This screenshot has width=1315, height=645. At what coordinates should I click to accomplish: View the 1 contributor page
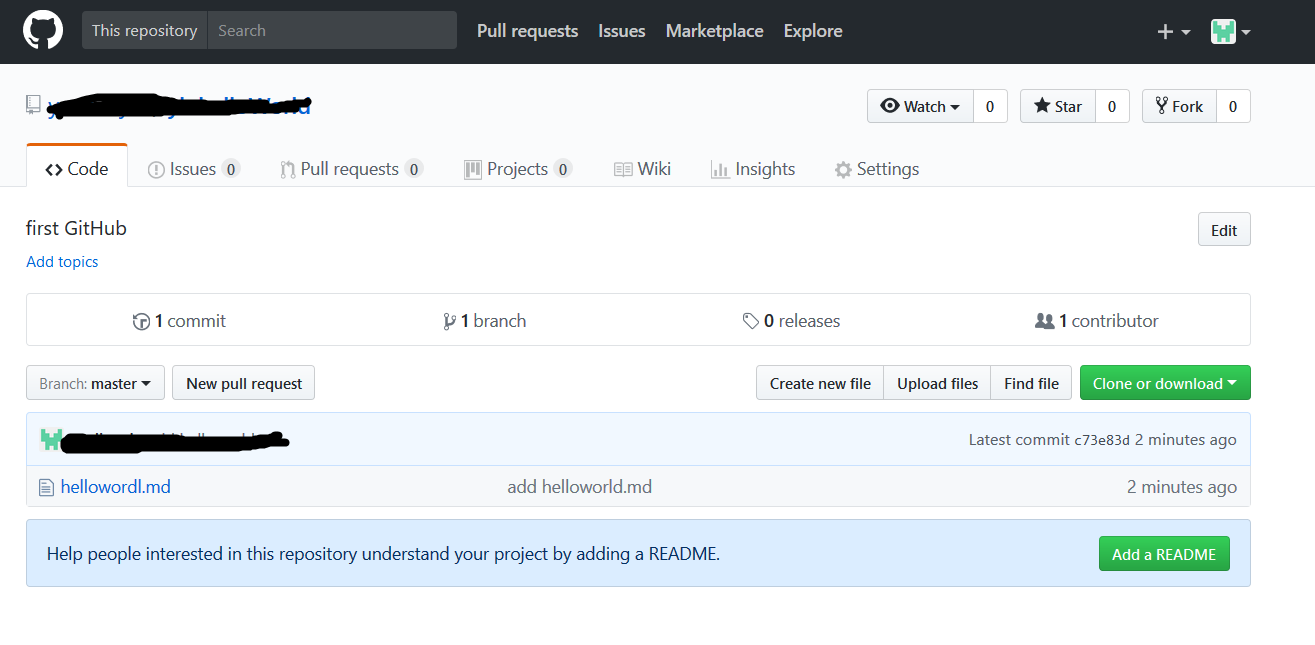[x=1096, y=321]
